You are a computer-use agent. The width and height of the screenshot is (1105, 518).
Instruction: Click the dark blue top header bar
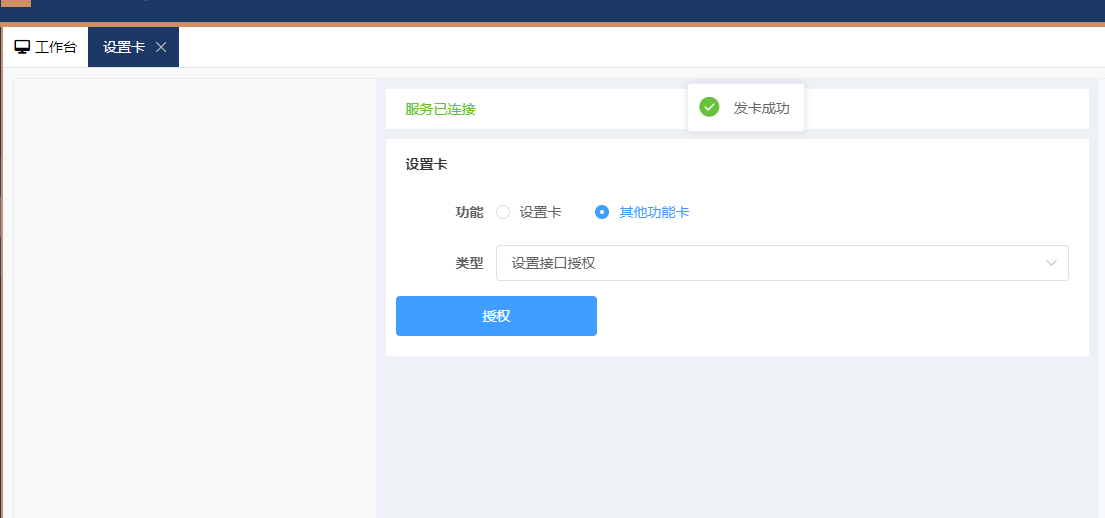click(600, 10)
